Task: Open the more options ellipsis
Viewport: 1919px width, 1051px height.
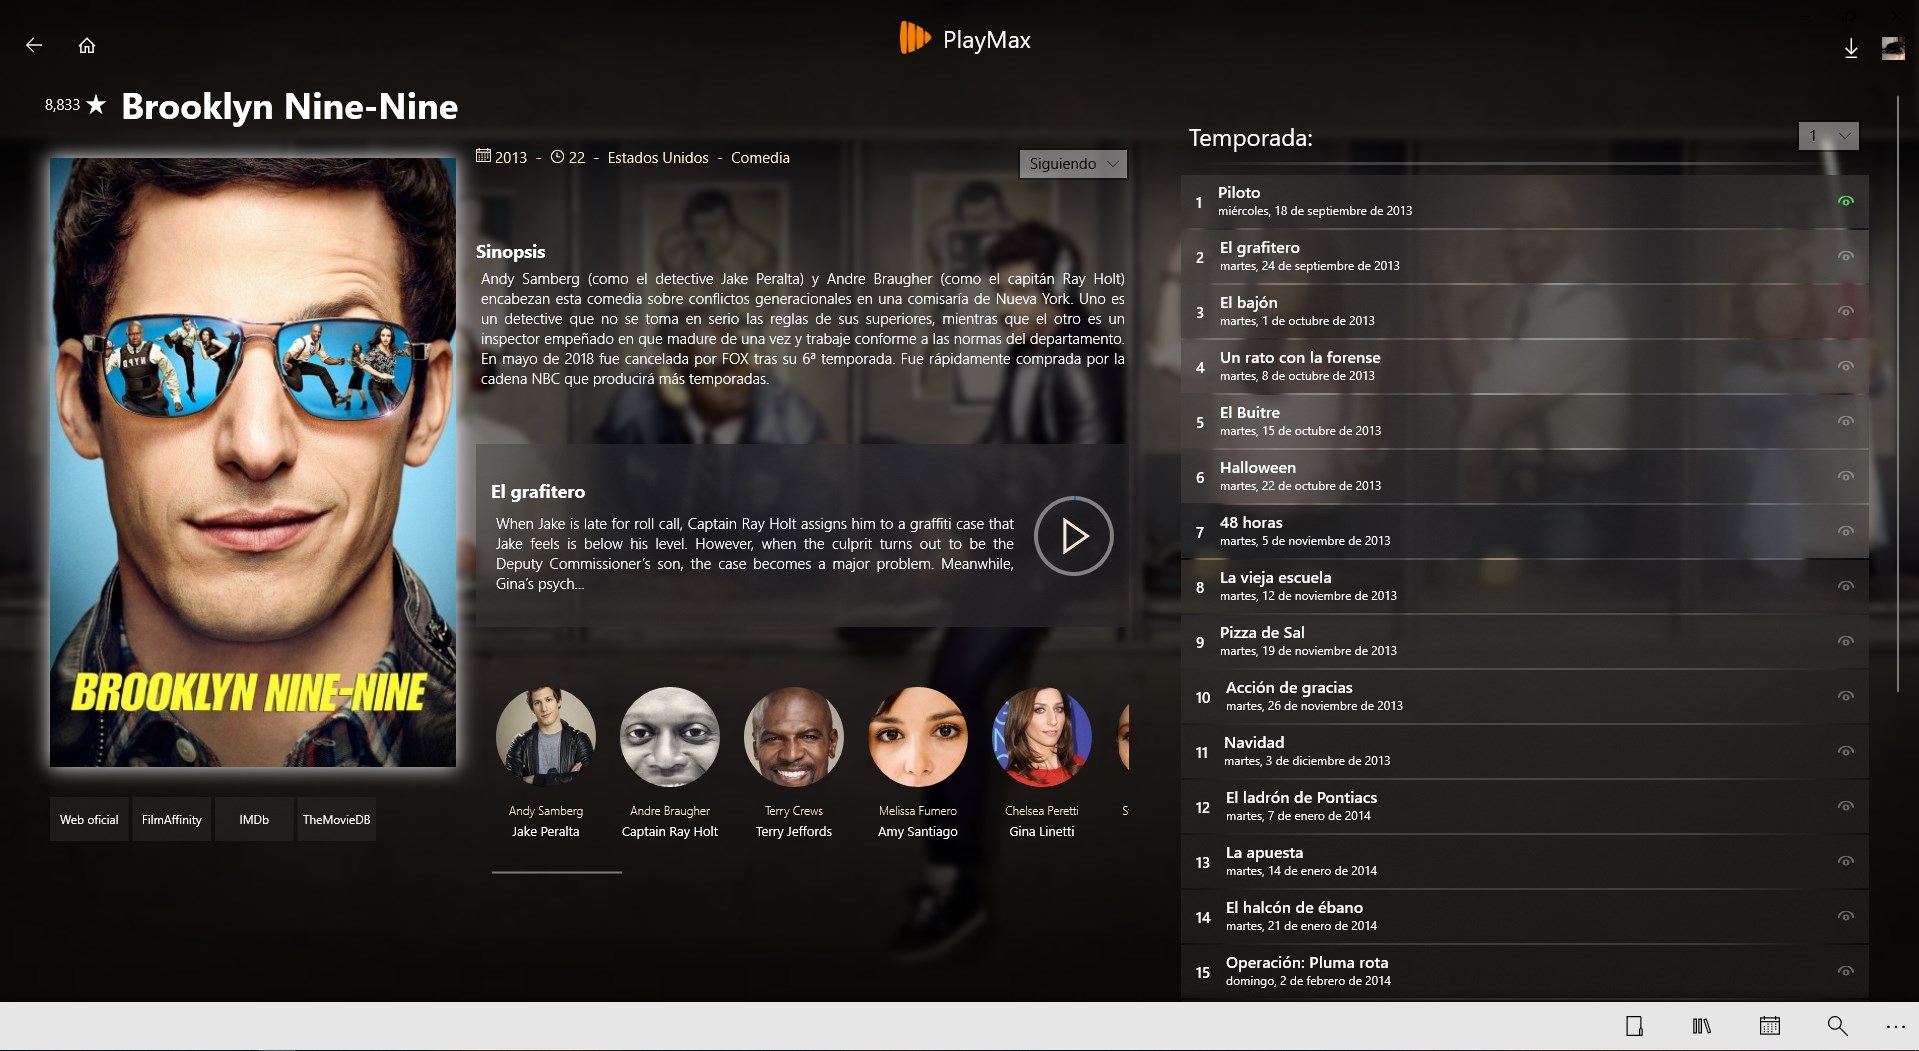Action: (1895, 1027)
